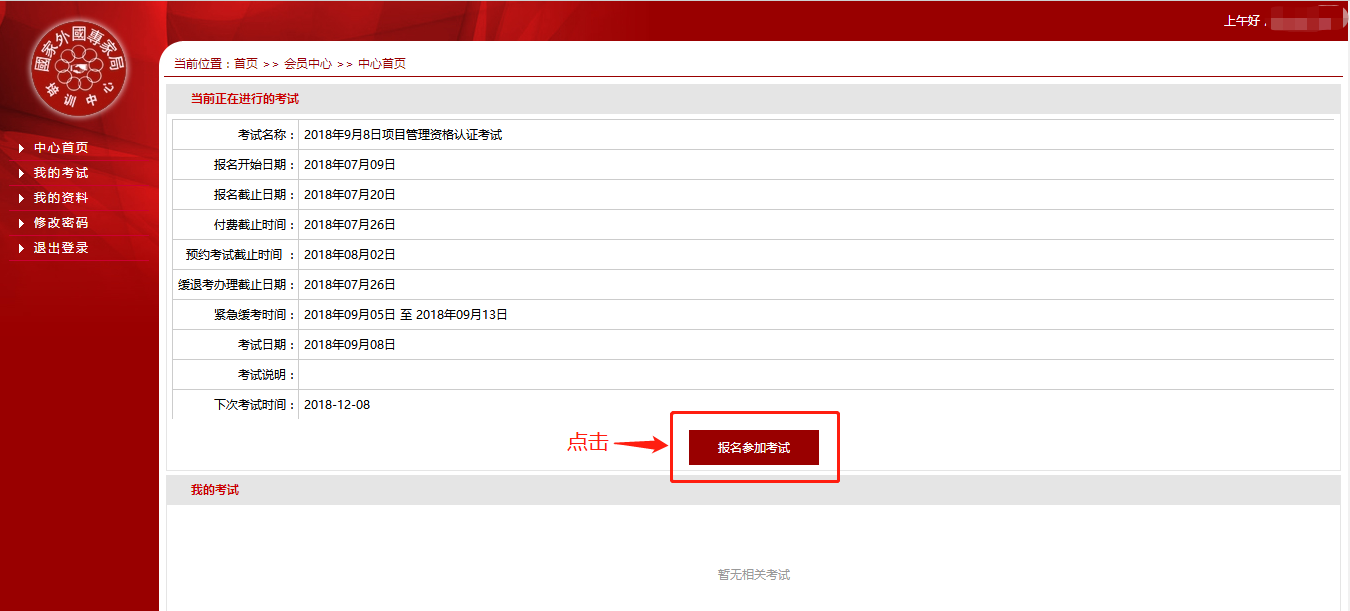The image size is (1350, 611).
Task: Click the arrow icon beside 中心首页
Action: [x=21, y=148]
